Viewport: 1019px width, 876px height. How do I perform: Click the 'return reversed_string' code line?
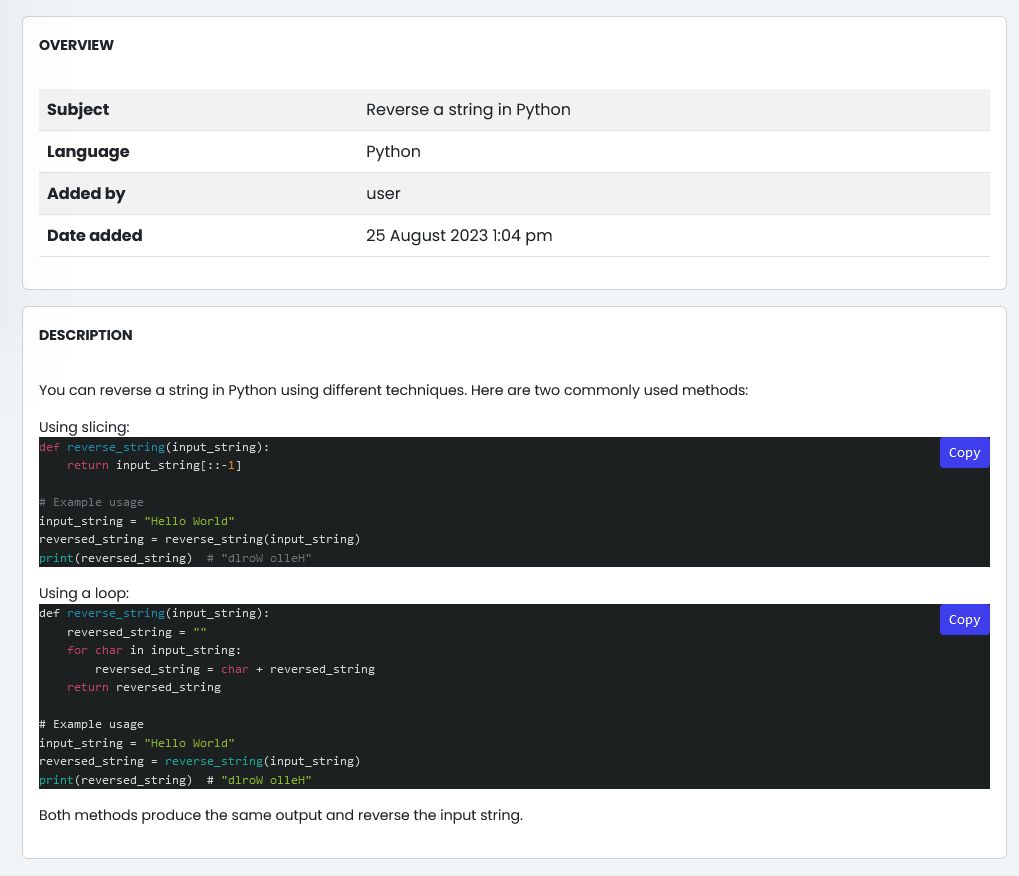pos(144,688)
